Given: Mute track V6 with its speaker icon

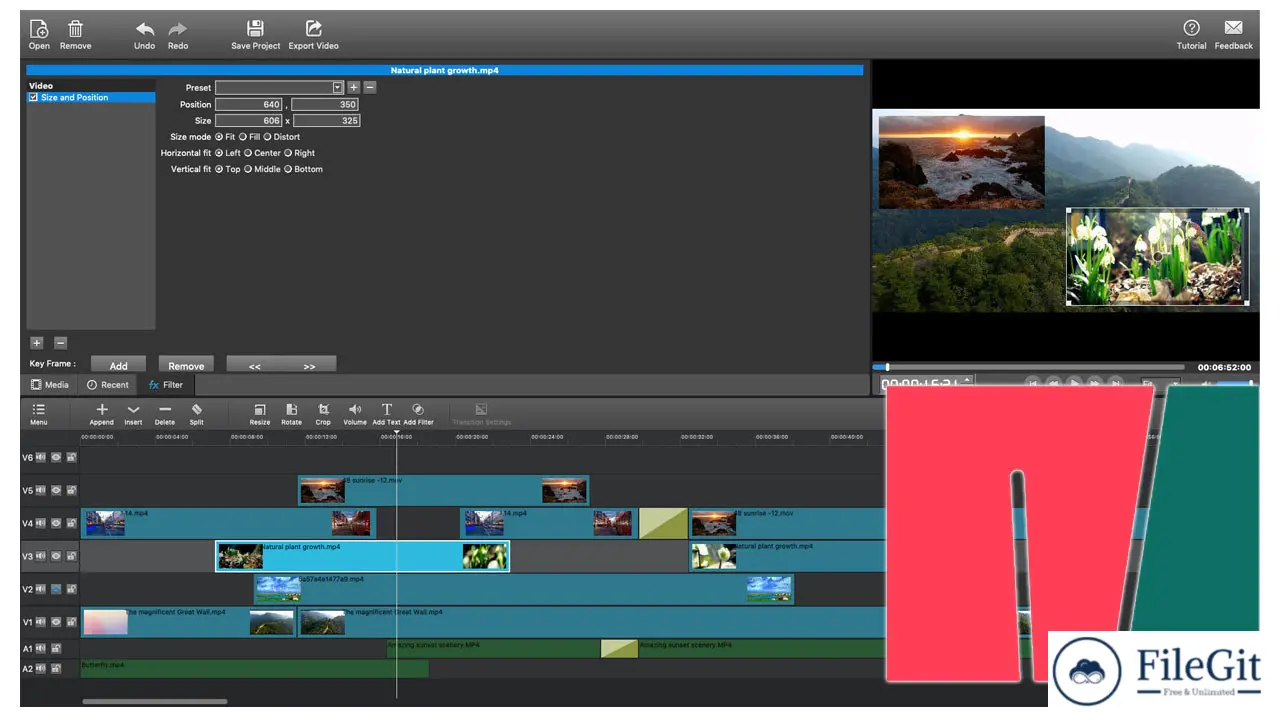Looking at the screenshot, I should coord(41,457).
